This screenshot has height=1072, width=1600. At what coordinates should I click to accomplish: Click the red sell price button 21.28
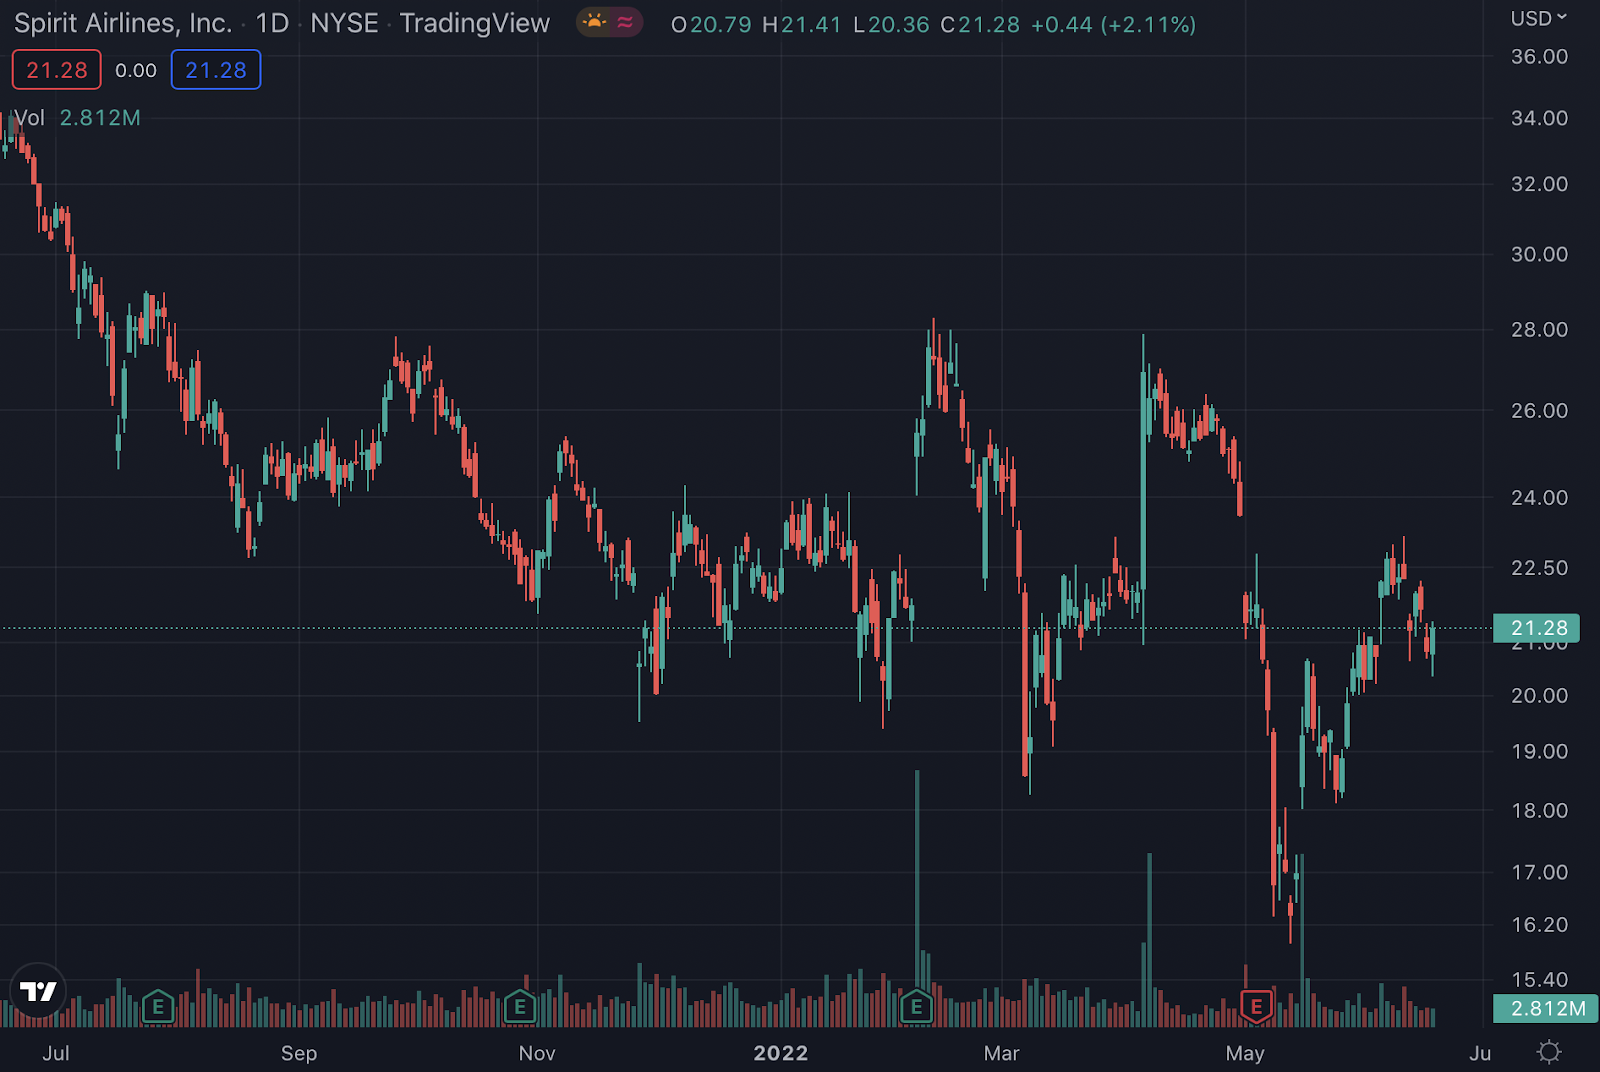pos(57,70)
